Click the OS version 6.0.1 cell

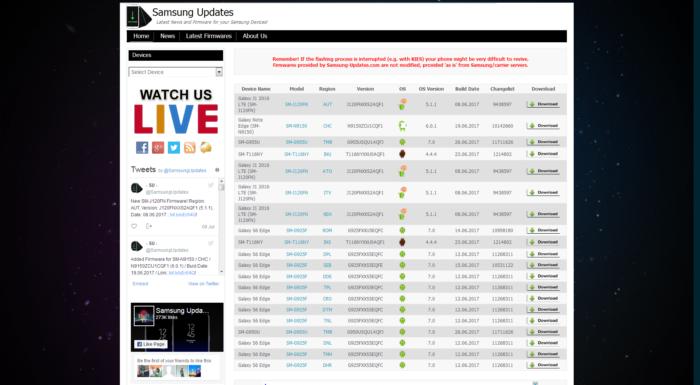pos(431,126)
